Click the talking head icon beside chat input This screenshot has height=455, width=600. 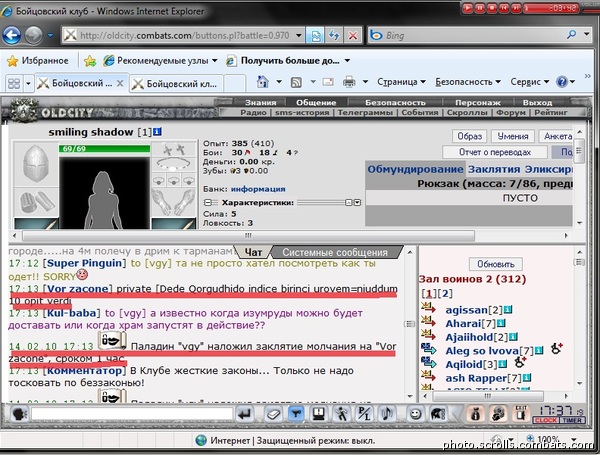[x=19, y=414]
